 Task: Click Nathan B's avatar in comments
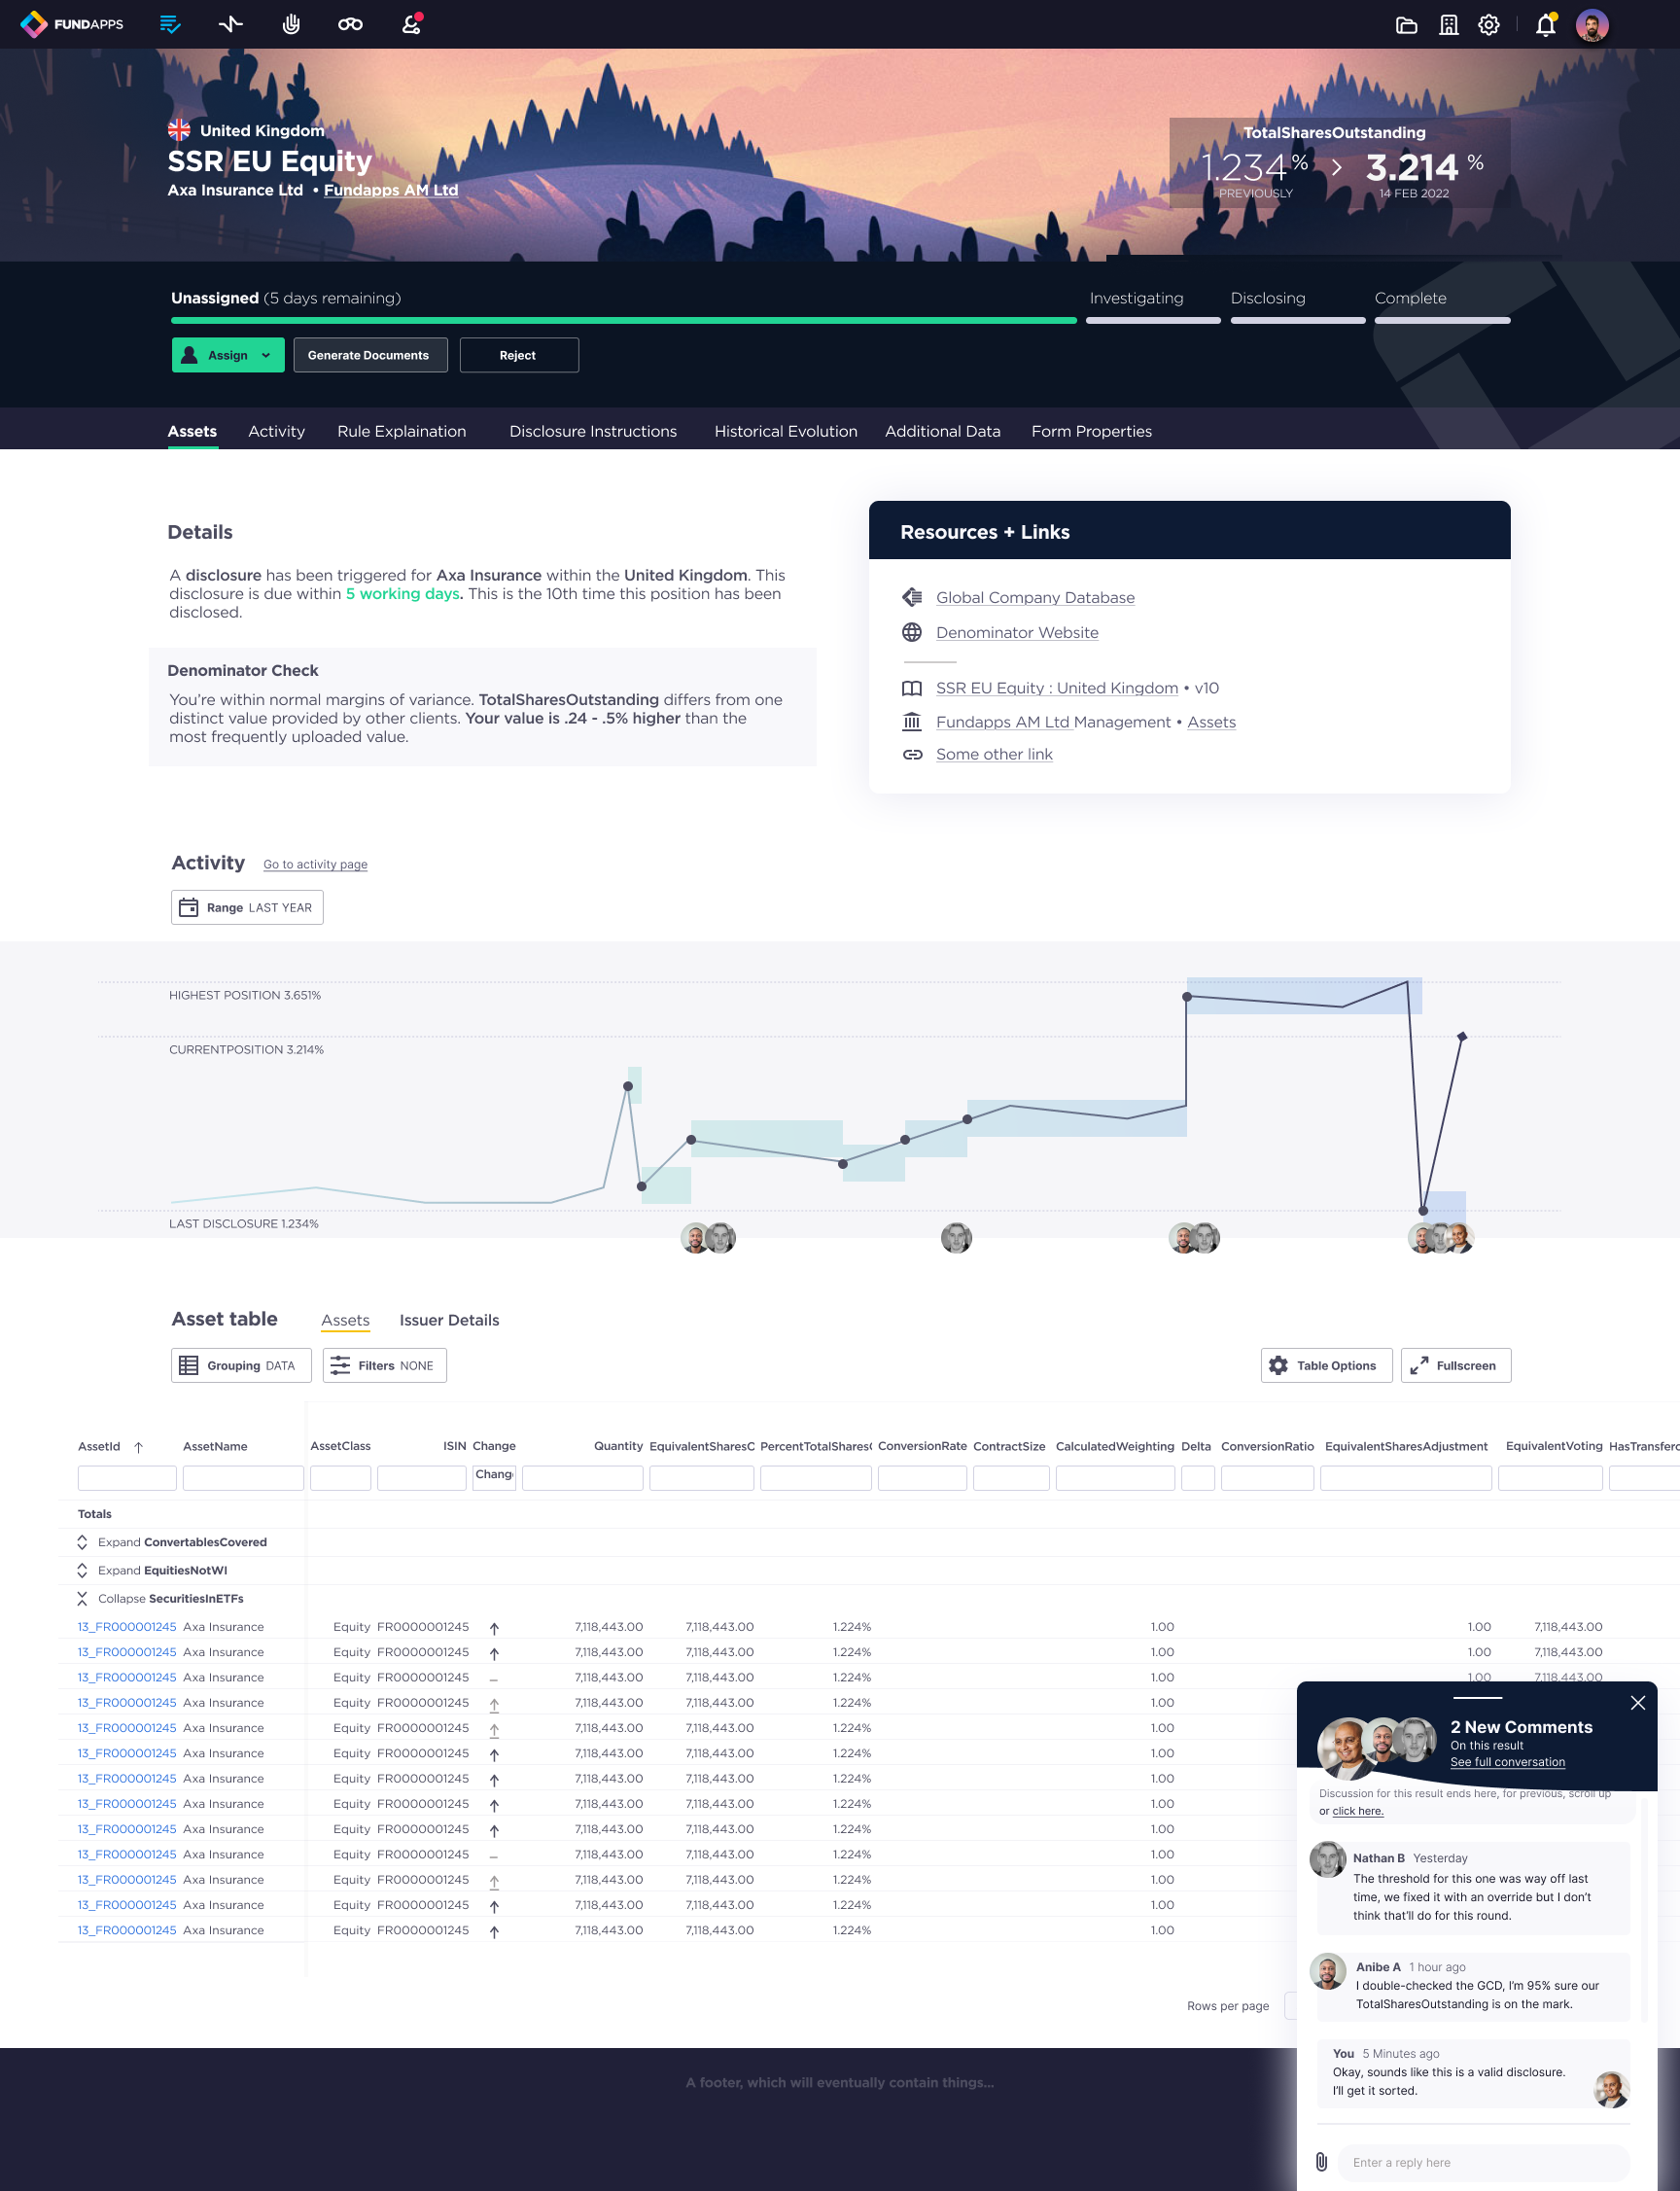click(1328, 1860)
